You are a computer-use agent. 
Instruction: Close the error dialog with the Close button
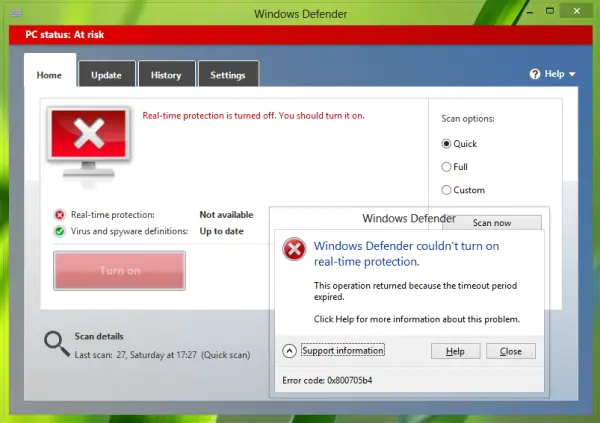coord(511,351)
